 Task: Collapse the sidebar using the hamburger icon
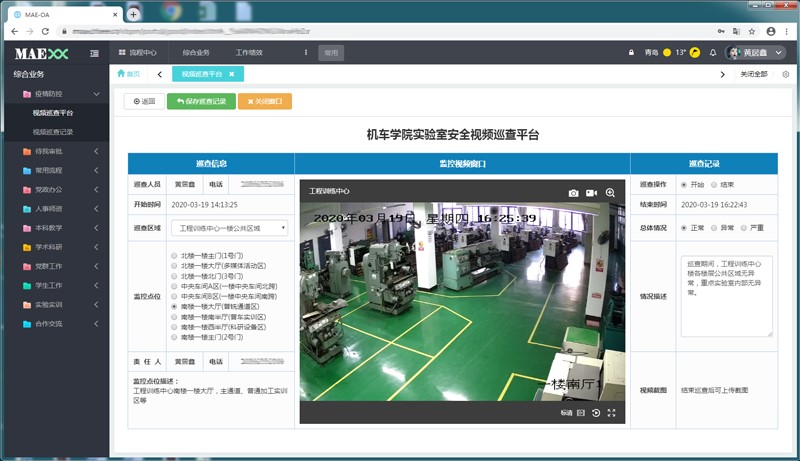click(x=94, y=53)
